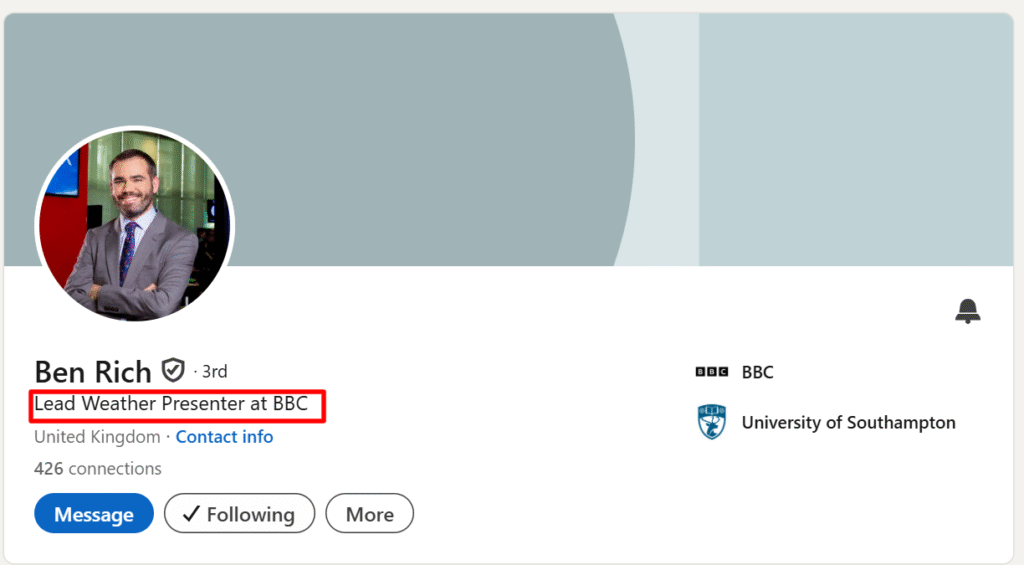Open the BBC company name link
The width and height of the screenshot is (1024, 565).
[x=757, y=372]
